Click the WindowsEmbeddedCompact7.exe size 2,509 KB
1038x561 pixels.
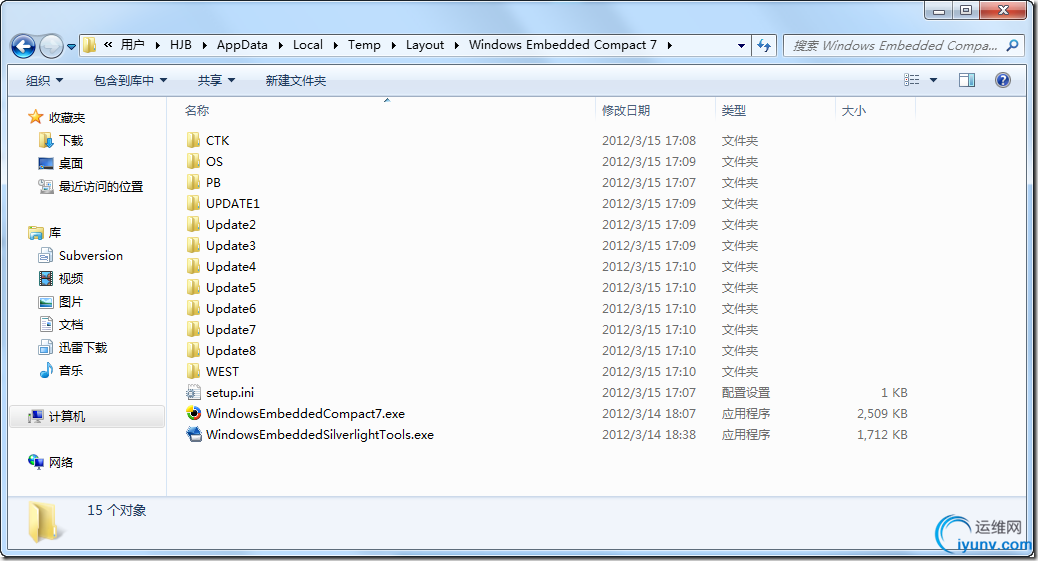pyautogui.click(x=882, y=413)
